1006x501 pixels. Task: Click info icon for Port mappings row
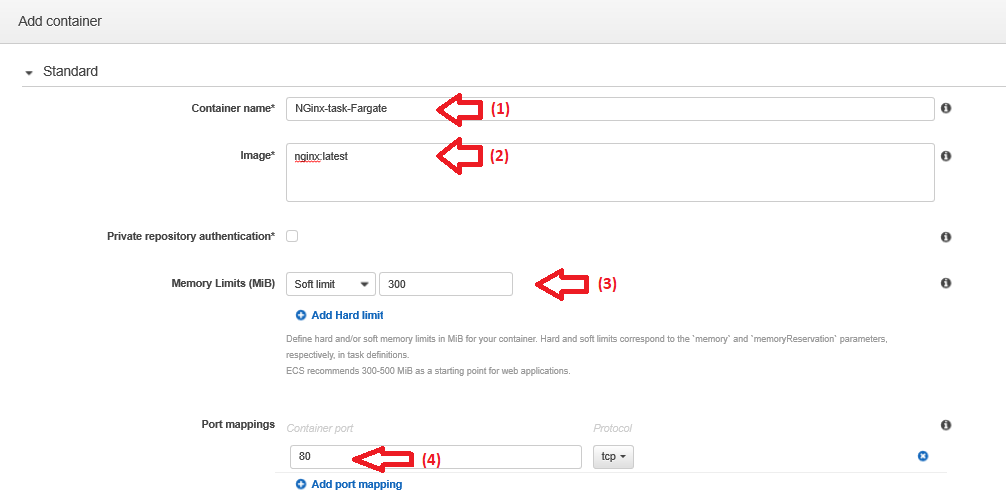click(x=945, y=425)
